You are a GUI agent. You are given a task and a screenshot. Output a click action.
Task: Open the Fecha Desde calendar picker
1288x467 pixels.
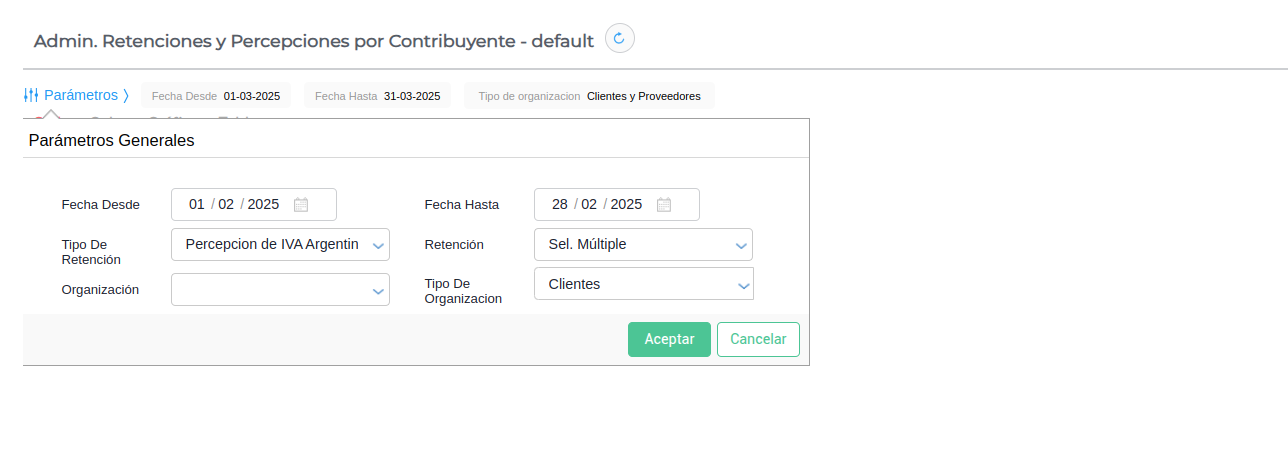(x=301, y=205)
